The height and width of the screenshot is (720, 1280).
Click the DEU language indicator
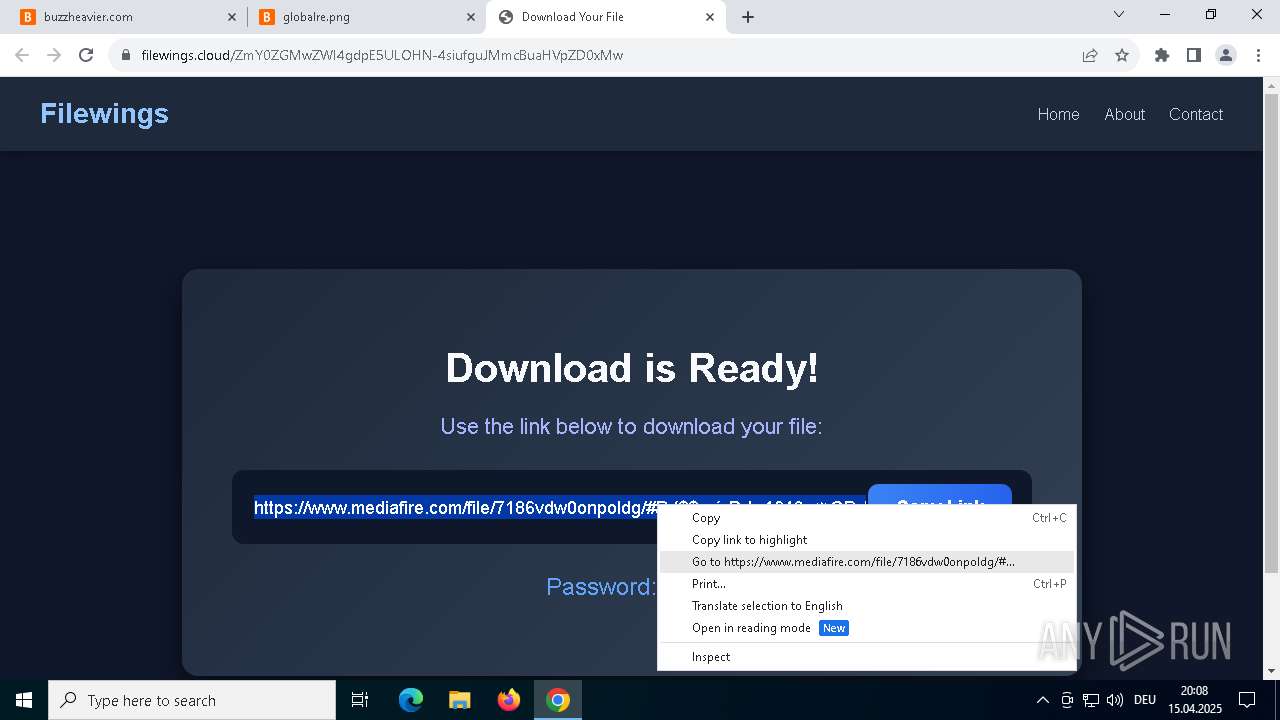1145,700
